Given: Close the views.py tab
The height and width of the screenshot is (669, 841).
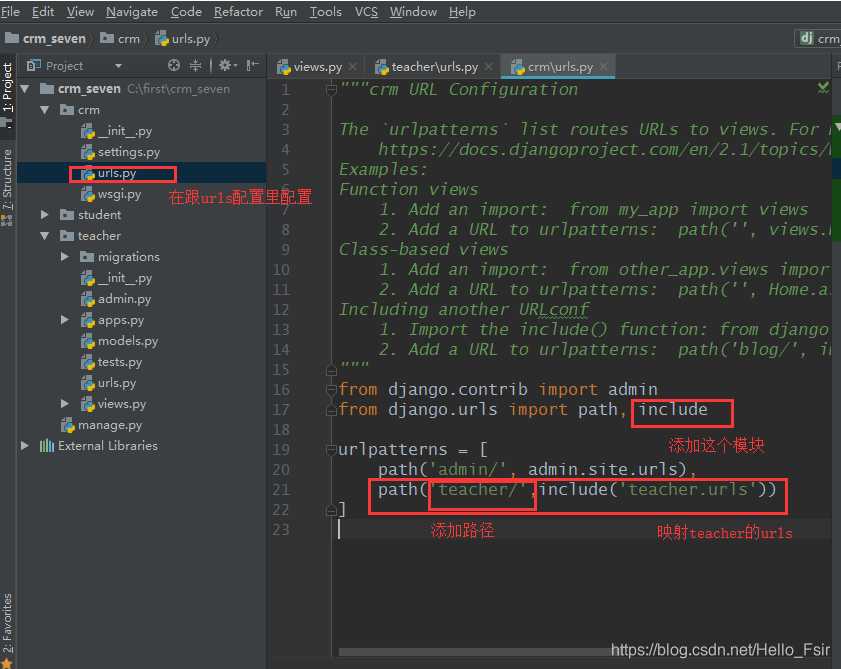Looking at the screenshot, I should tap(352, 67).
